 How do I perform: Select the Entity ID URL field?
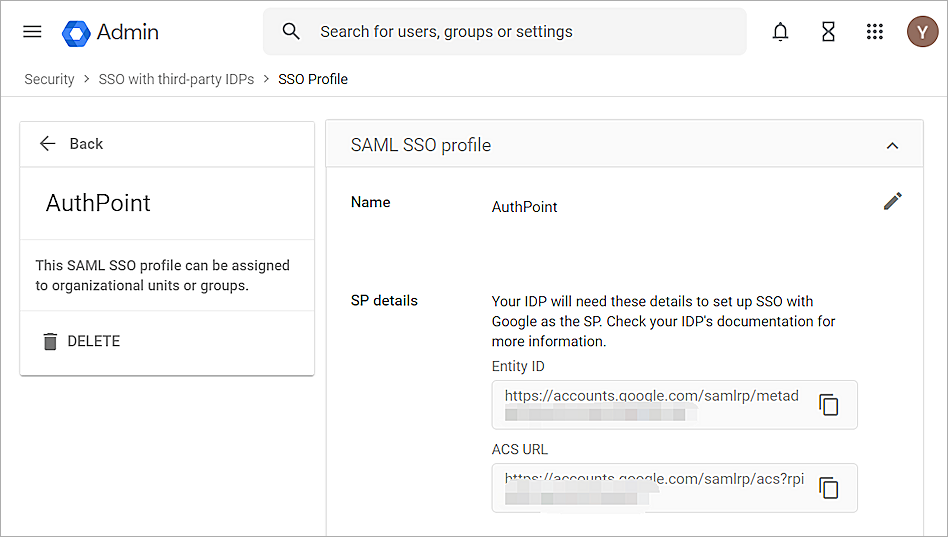(652, 404)
